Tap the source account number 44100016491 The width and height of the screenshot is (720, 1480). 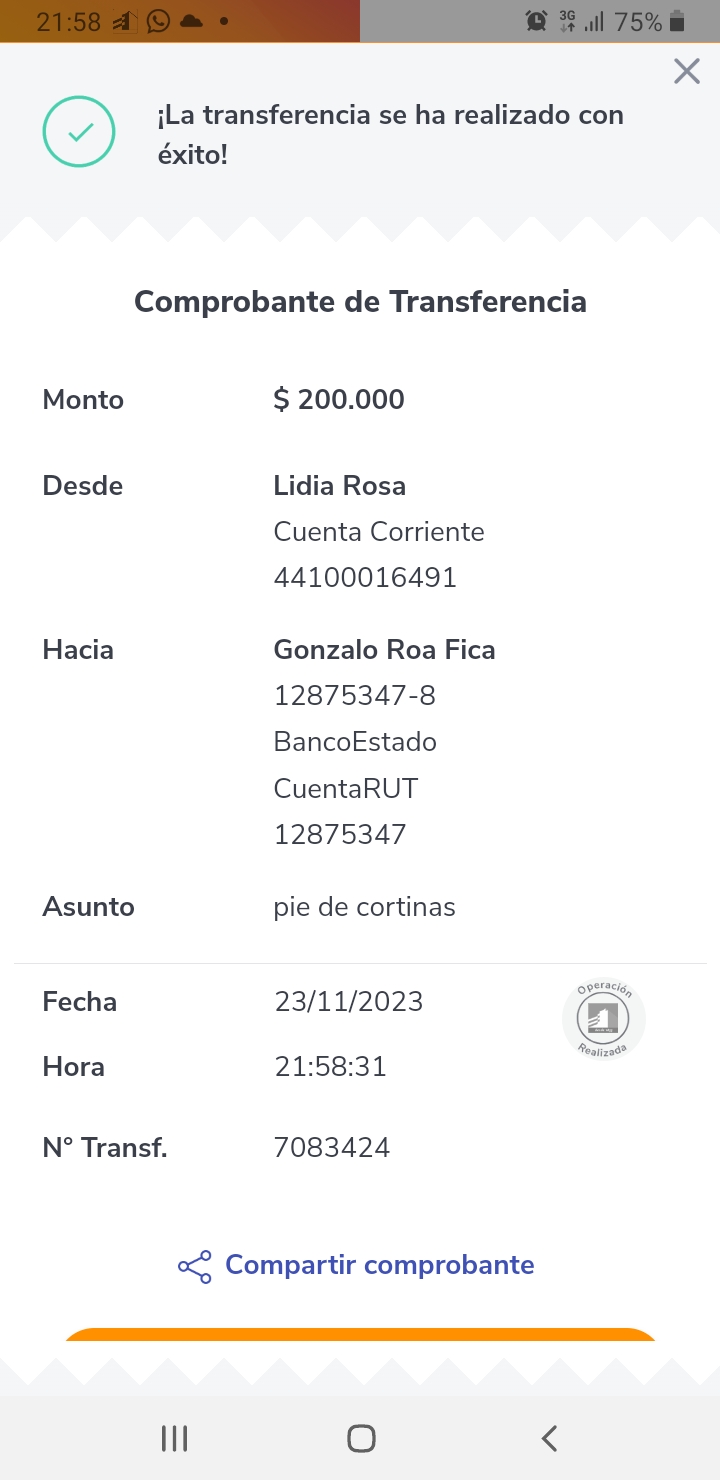pyautogui.click(x=365, y=577)
